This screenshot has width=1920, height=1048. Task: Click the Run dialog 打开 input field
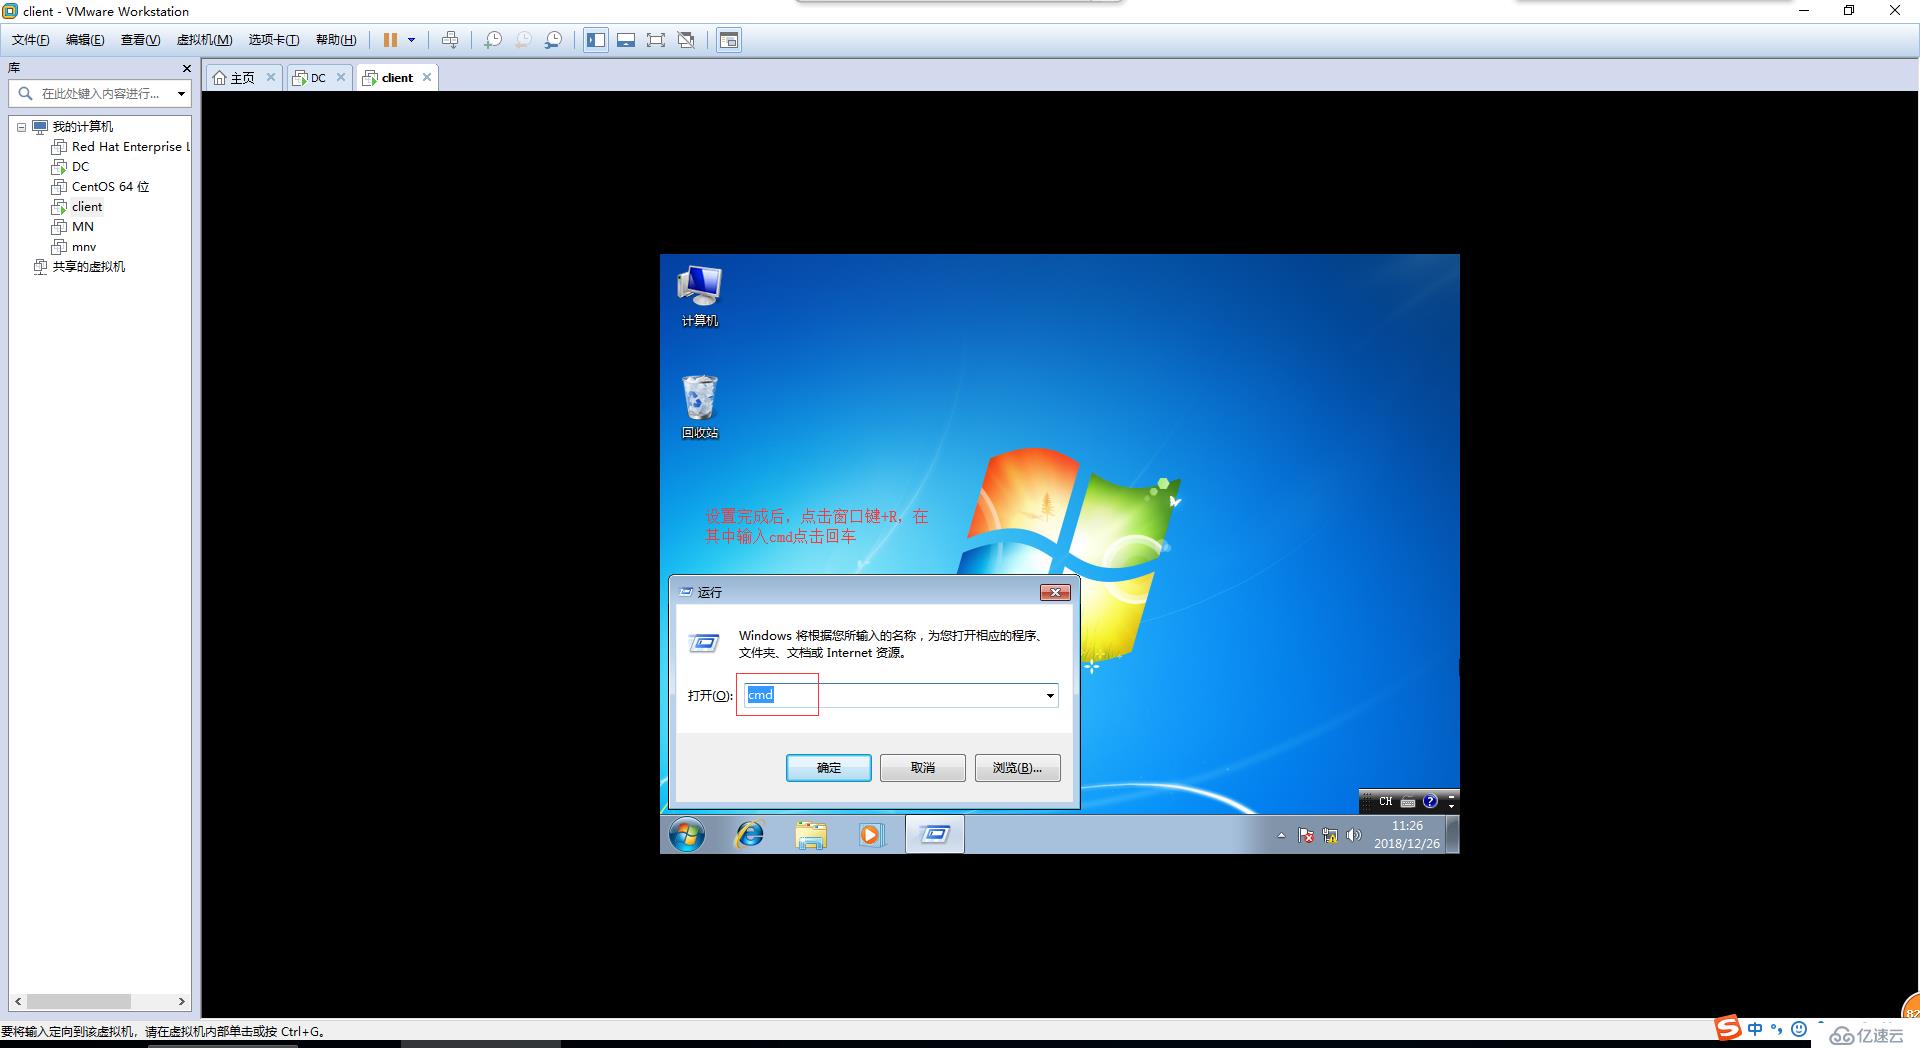click(901, 695)
